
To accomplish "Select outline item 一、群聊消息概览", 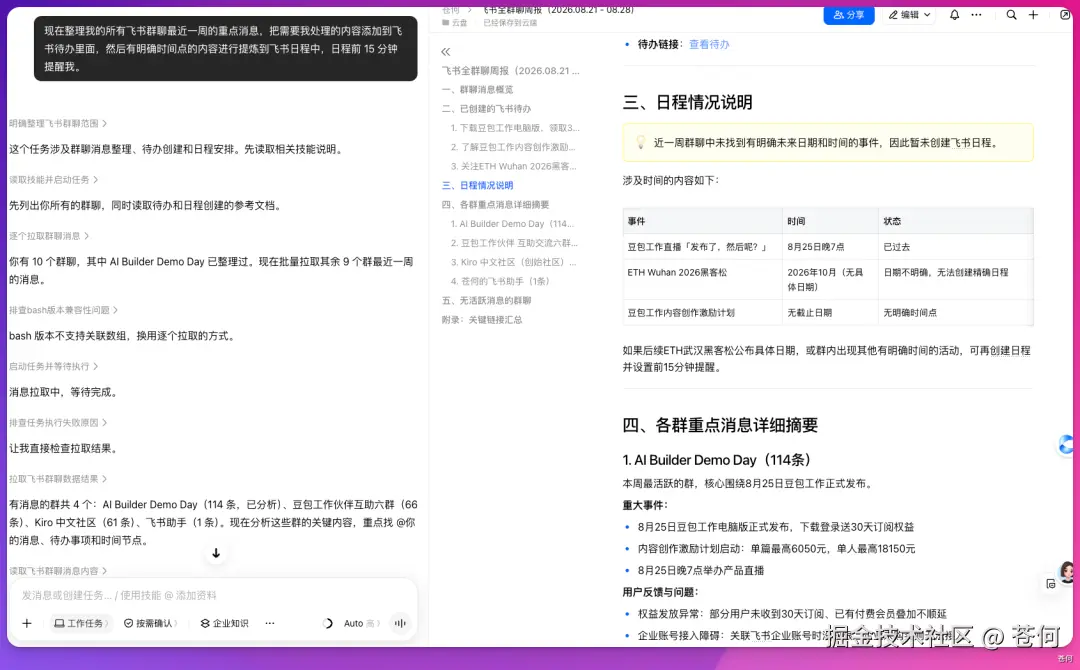I will click(x=477, y=90).
